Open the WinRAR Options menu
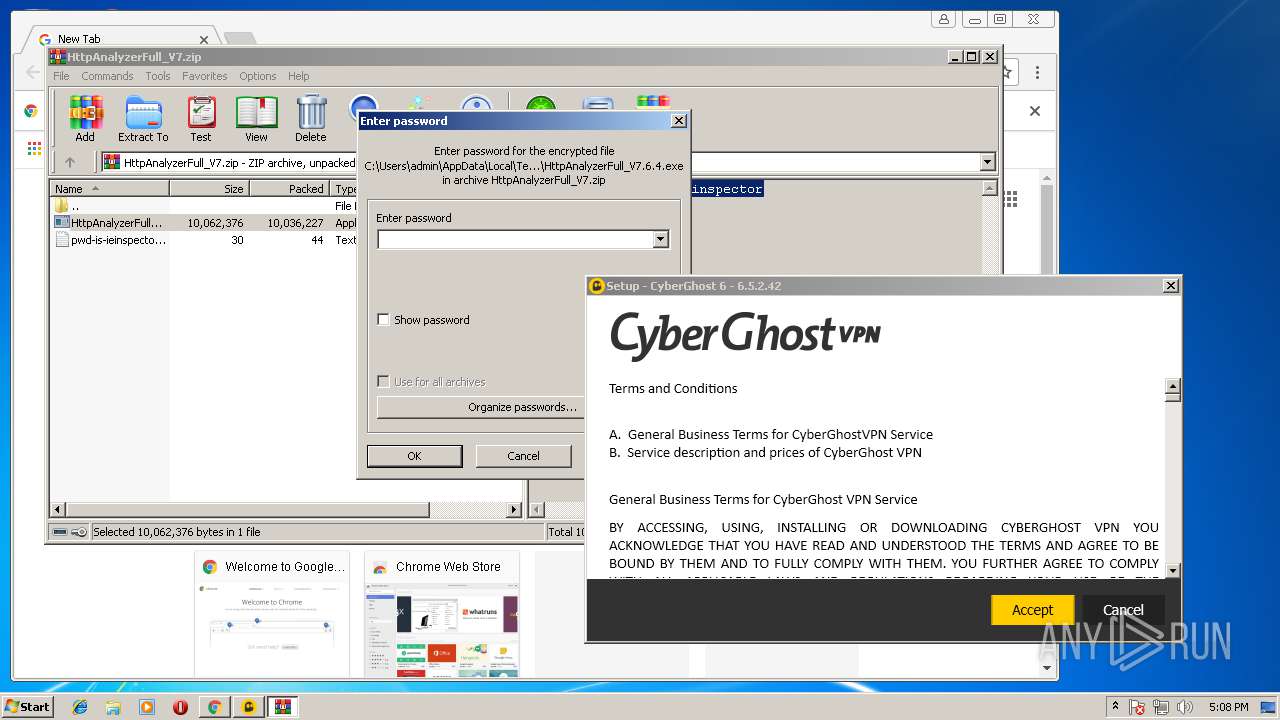 257,76
